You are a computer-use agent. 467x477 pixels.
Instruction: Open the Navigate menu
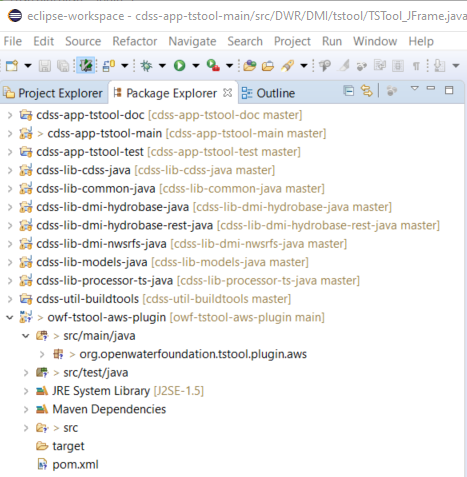[192, 41]
